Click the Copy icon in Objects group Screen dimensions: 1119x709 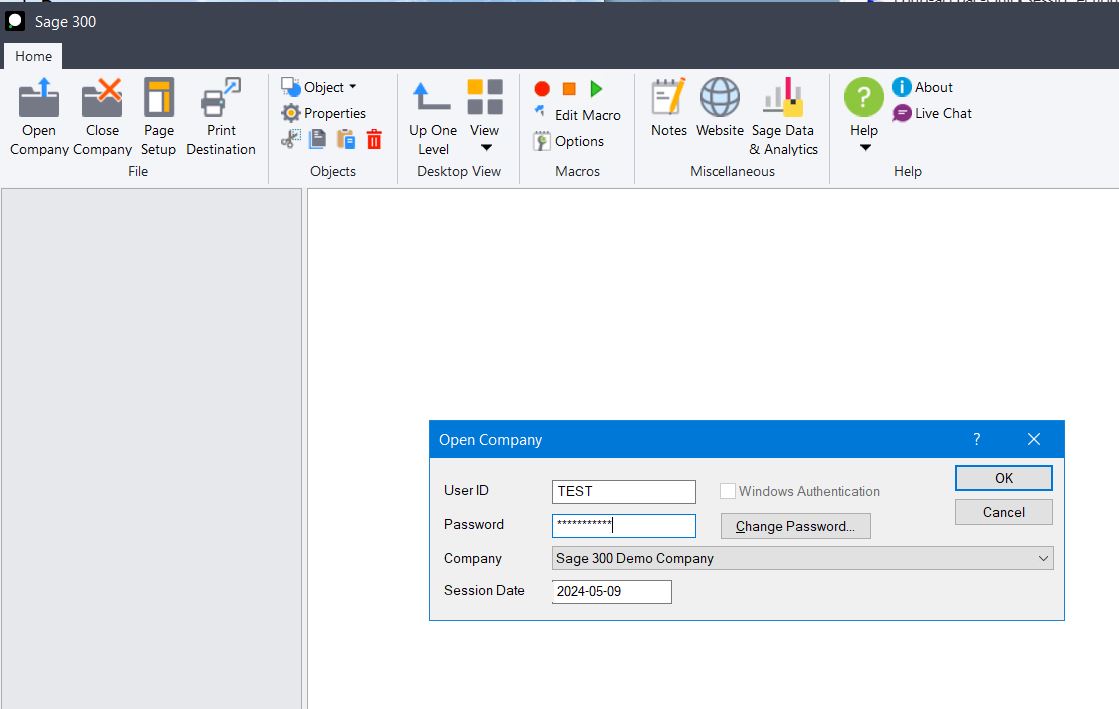point(318,139)
